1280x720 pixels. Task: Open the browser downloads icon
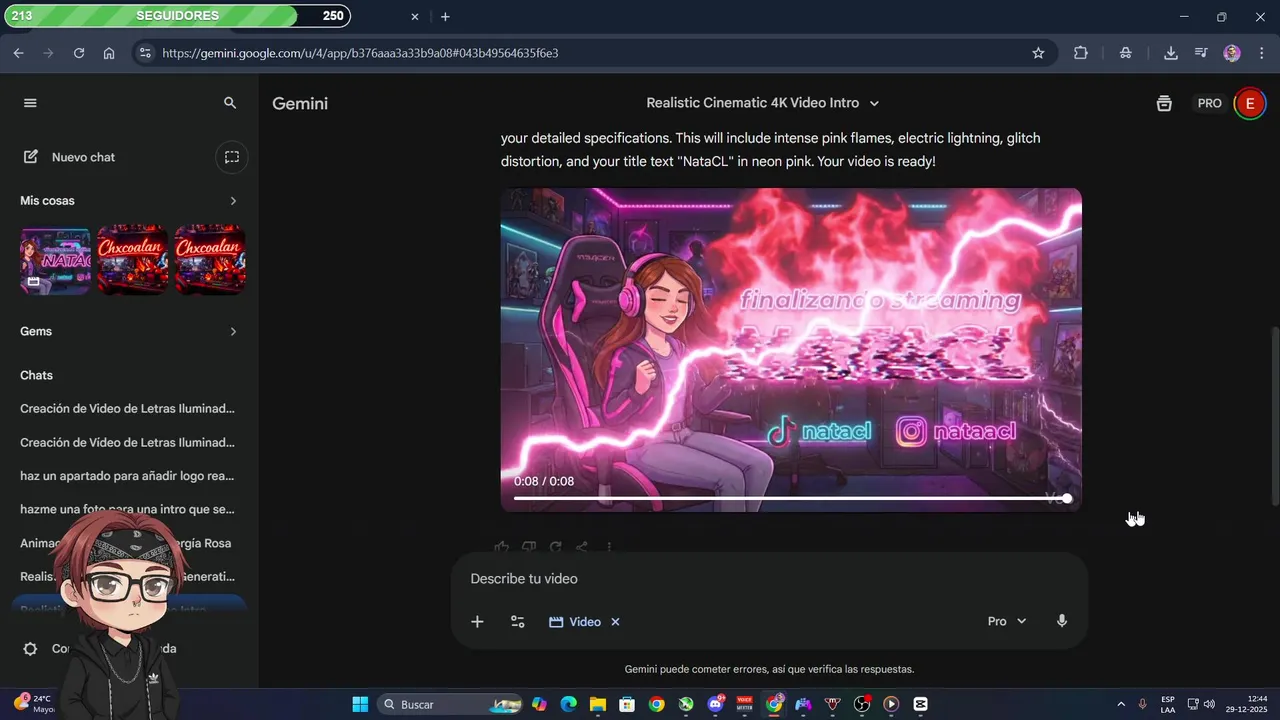click(1171, 53)
